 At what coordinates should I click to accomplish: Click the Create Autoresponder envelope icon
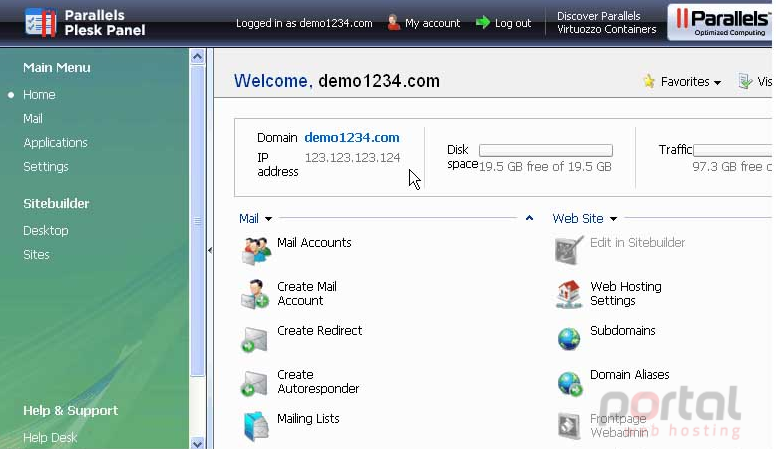click(254, 384)
